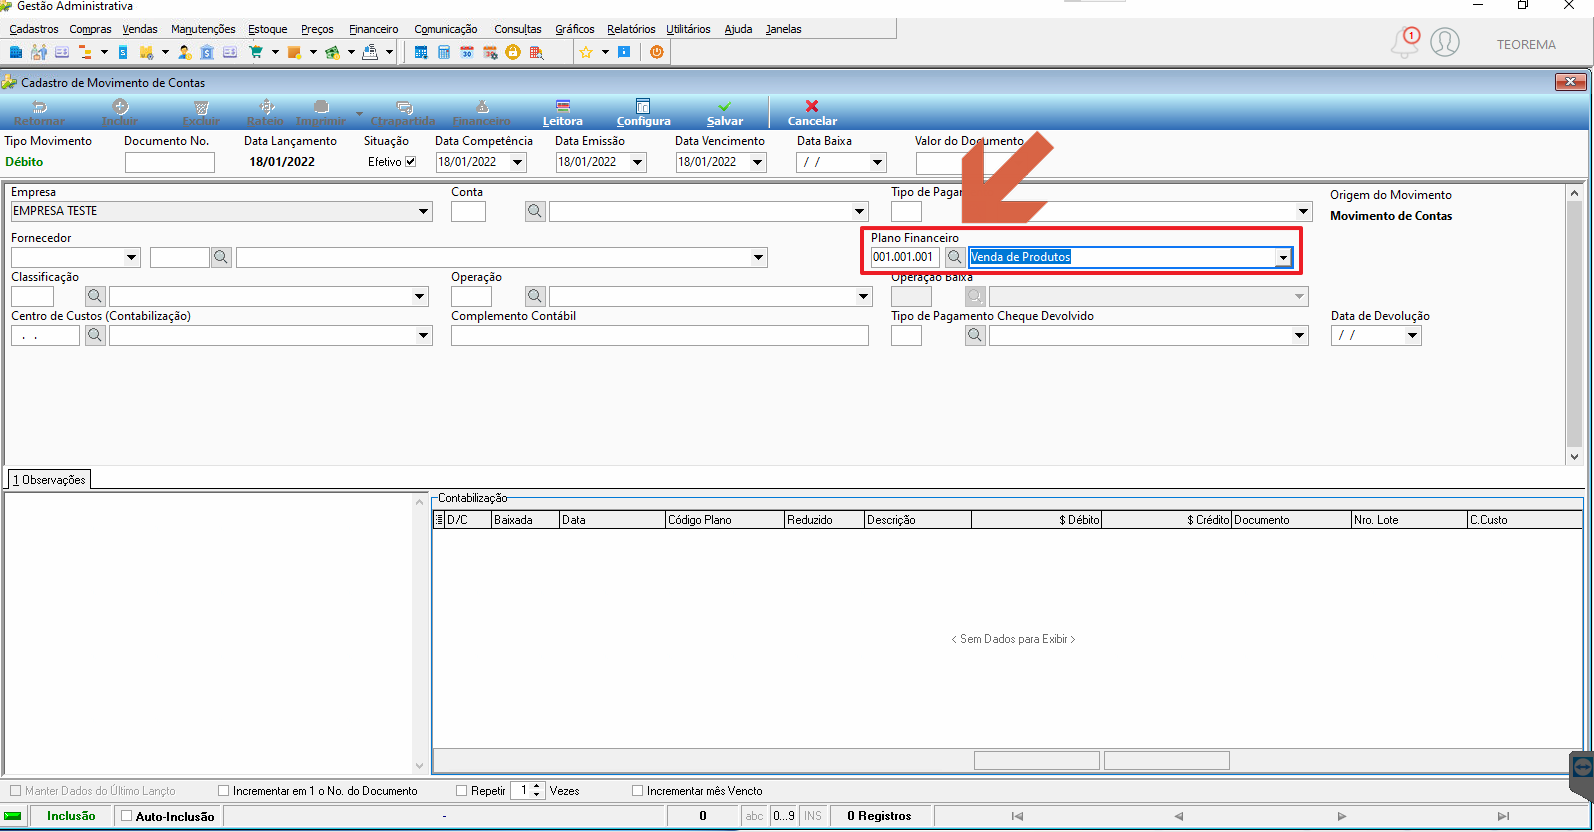Open the Financeiro menu

coord(373,29)
